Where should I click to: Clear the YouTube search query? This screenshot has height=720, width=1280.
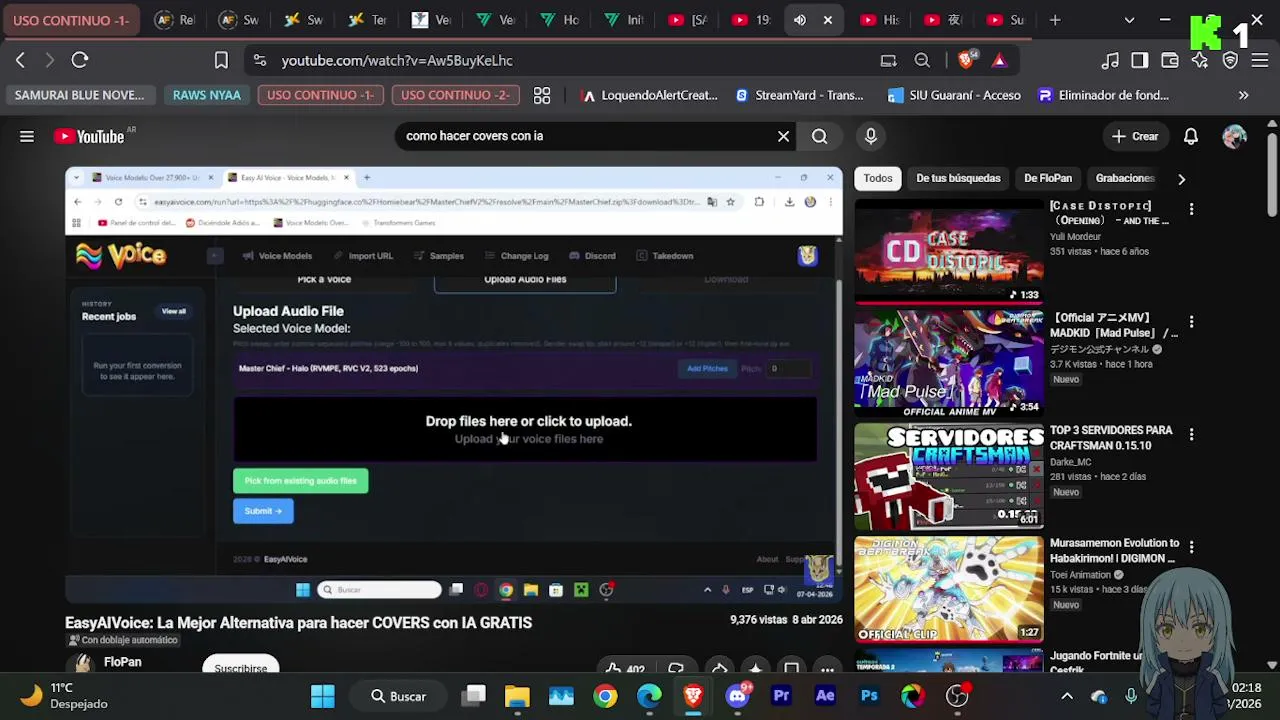tap(783, 136)
